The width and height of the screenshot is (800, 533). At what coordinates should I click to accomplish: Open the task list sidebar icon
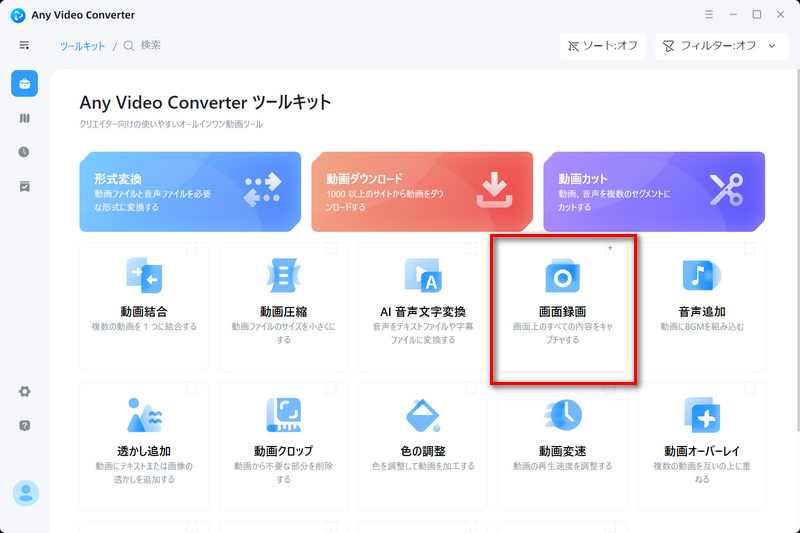pyautogui.click(x=24, y=187)
